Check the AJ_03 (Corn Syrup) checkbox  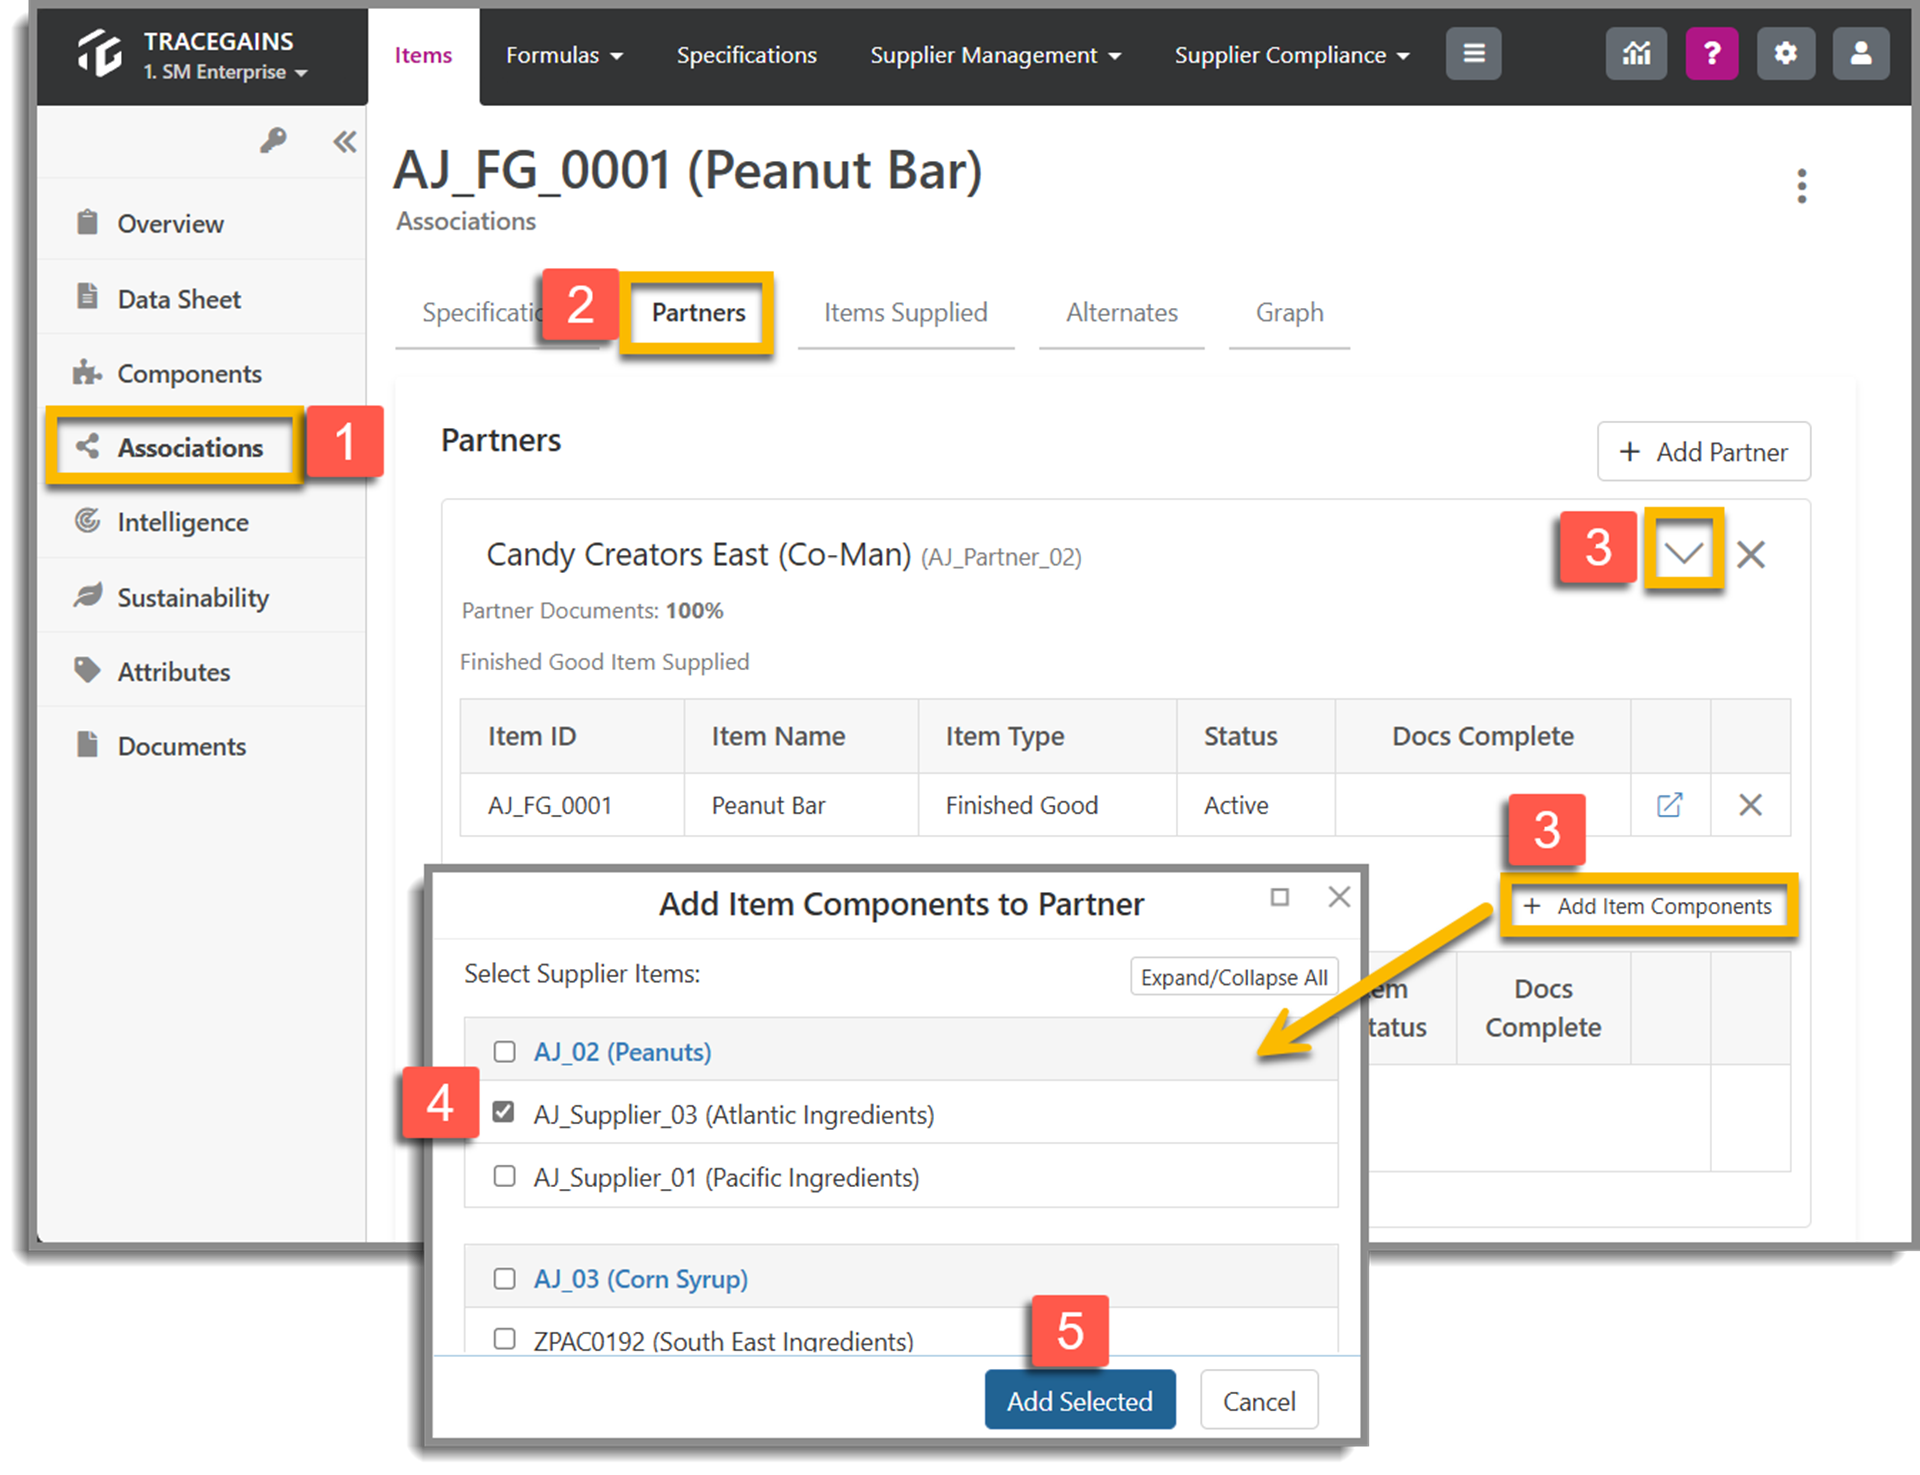pyautogui.click(x=504, y=1279)
